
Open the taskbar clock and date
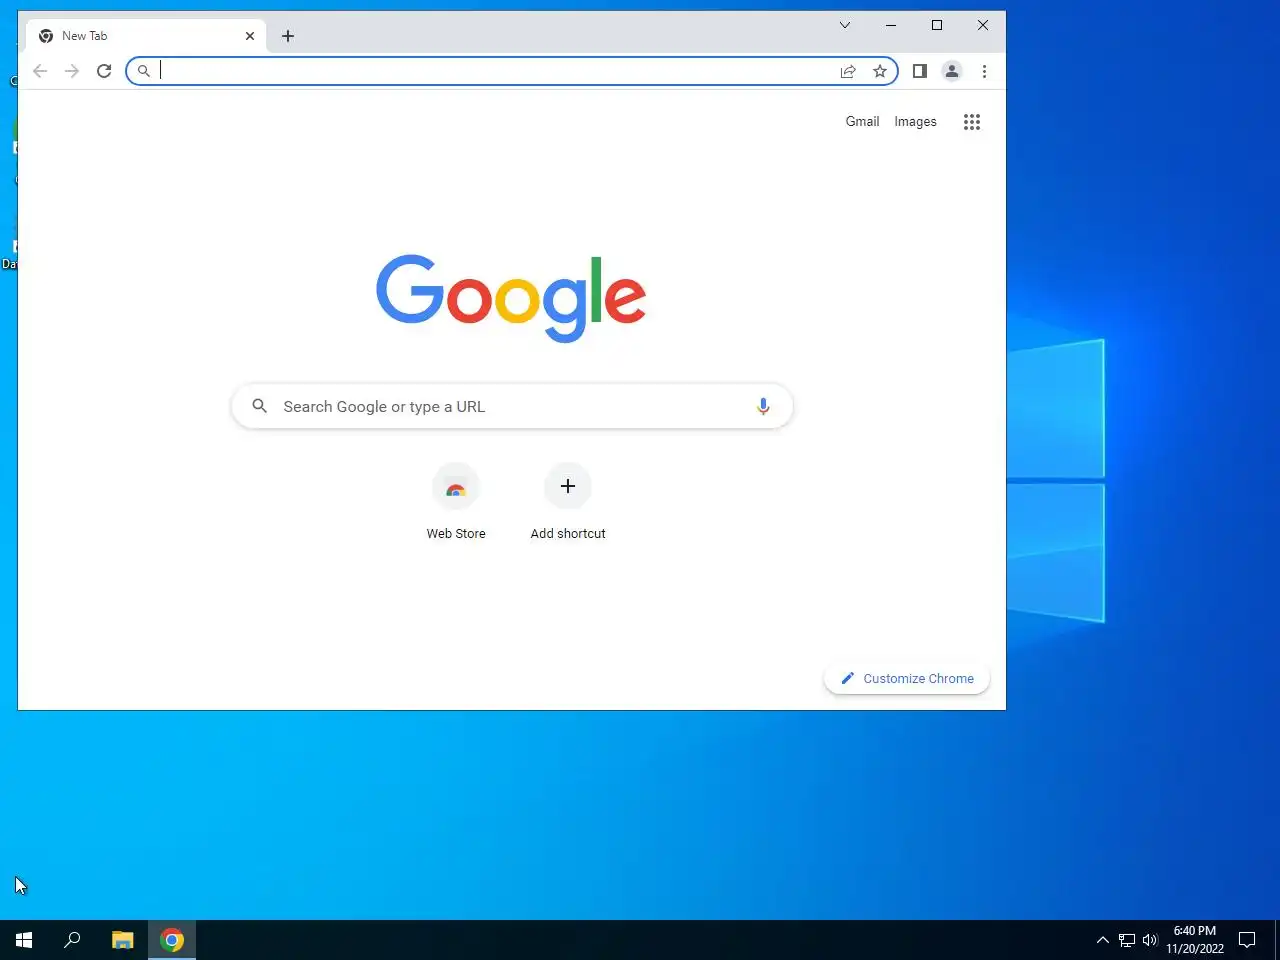pyautogui.click(x=1195, y=940)
